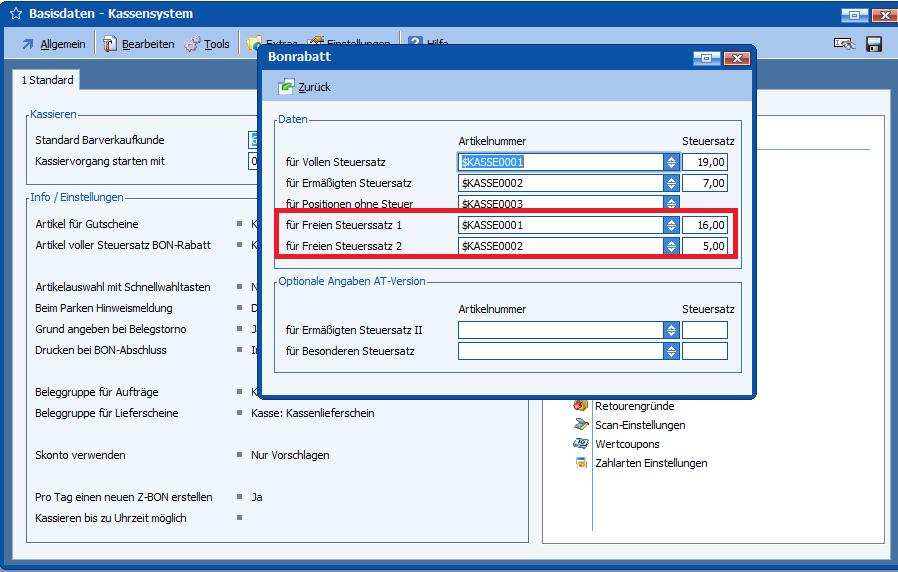898x572 pixels.
Task: Click the floppy disk save icon
Action: [873, 44]
